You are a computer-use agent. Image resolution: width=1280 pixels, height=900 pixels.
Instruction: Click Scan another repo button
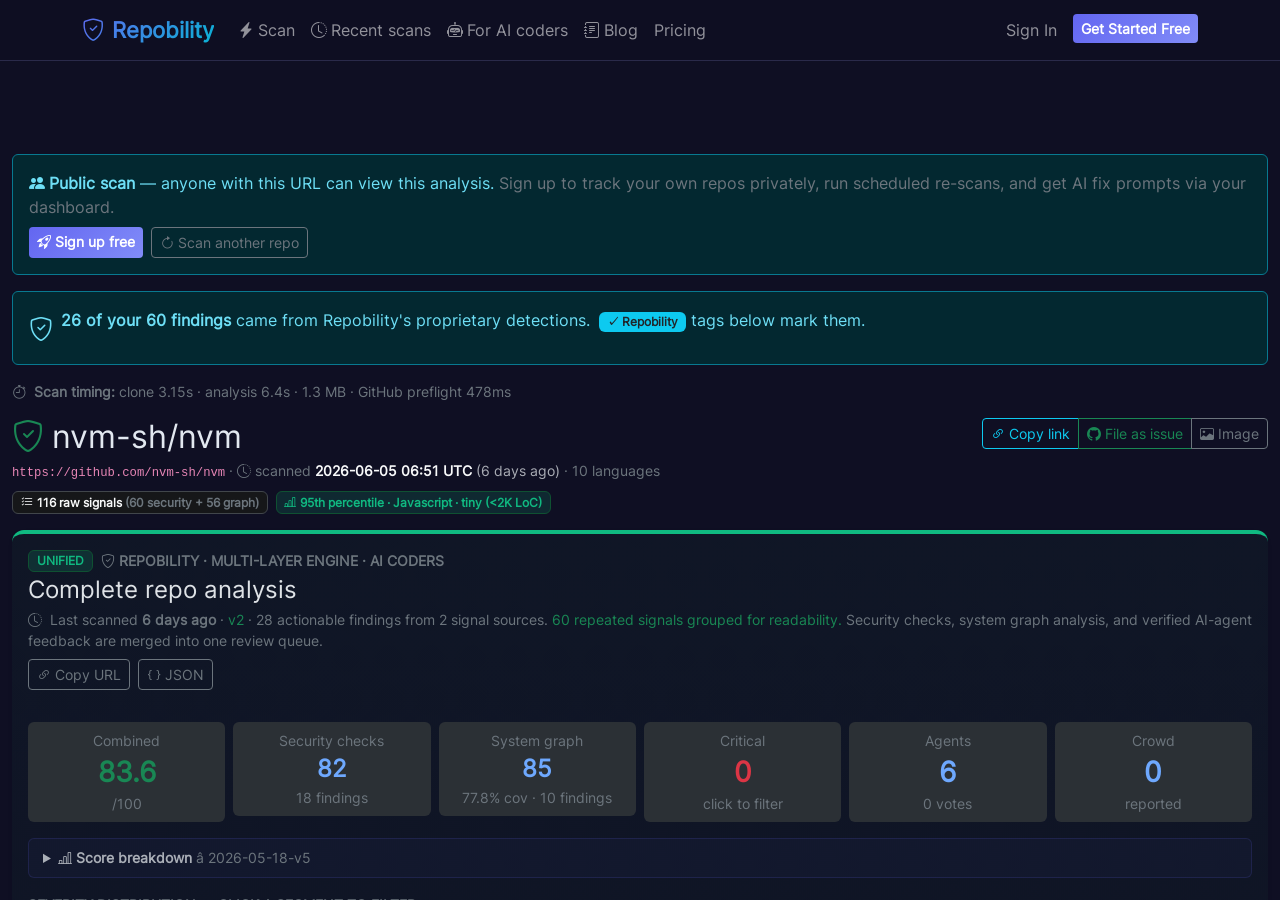pos(229,242)
